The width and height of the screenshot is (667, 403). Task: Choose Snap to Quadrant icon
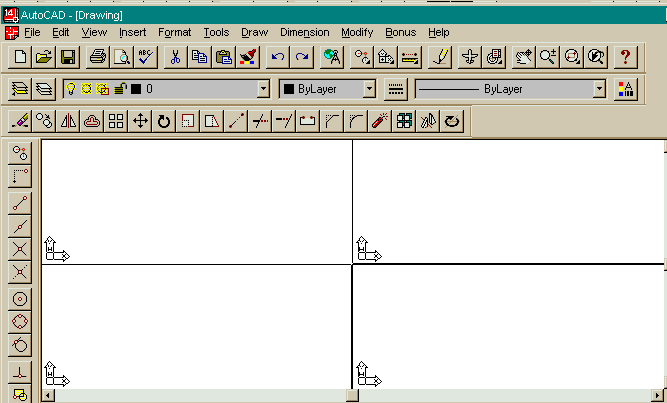(x=20, y=322)
